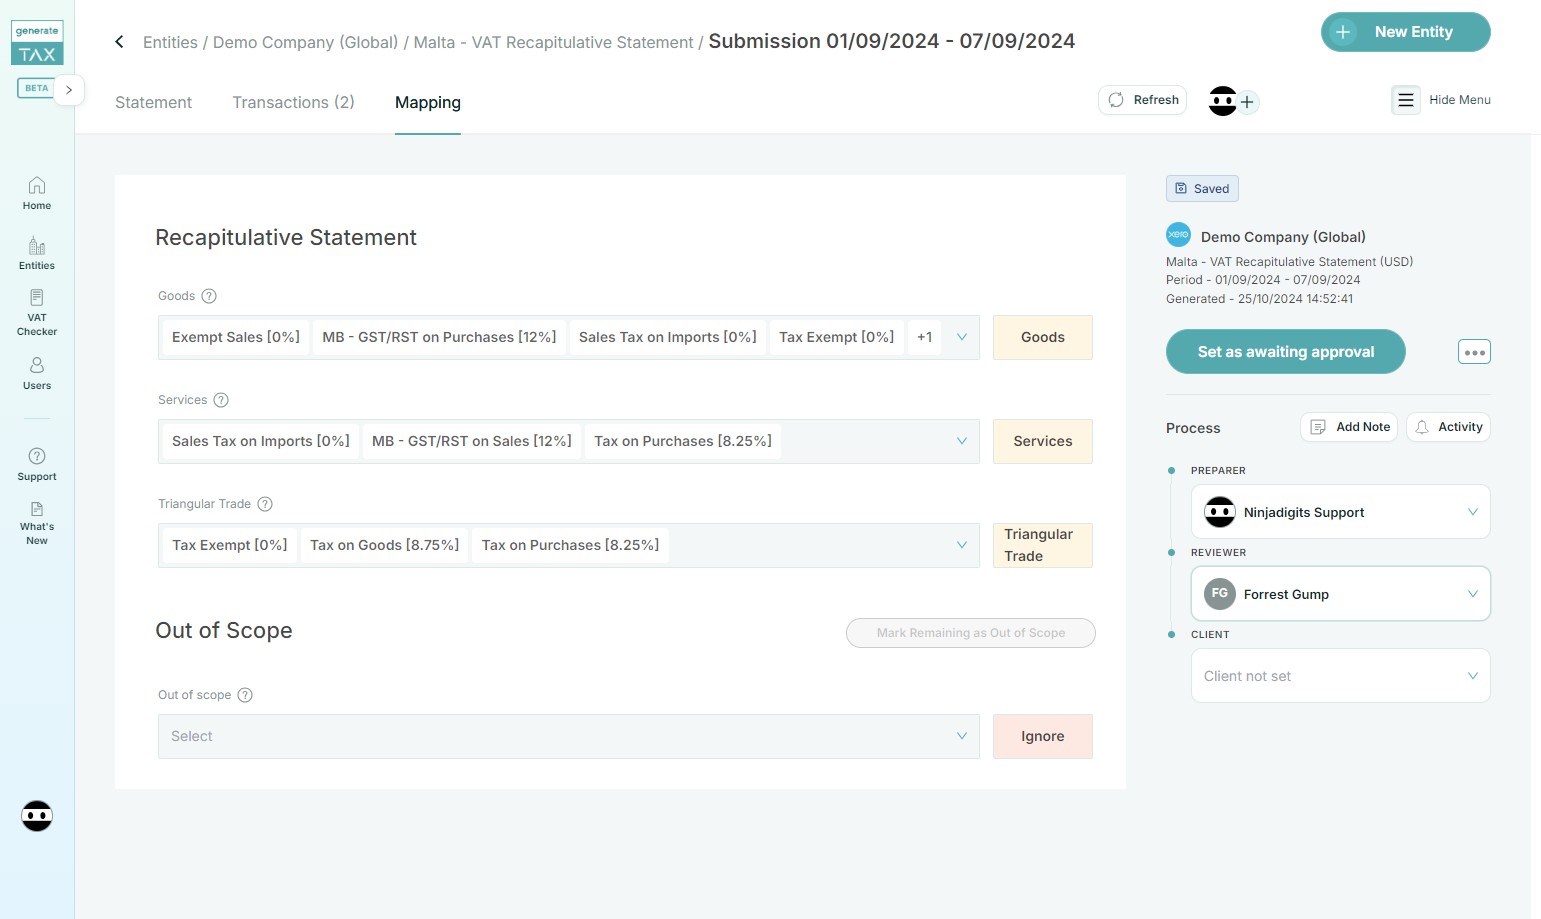Open Support in the sidebar
The width and height of the screenshot is (1541, 919).
[x=37, y=464]
